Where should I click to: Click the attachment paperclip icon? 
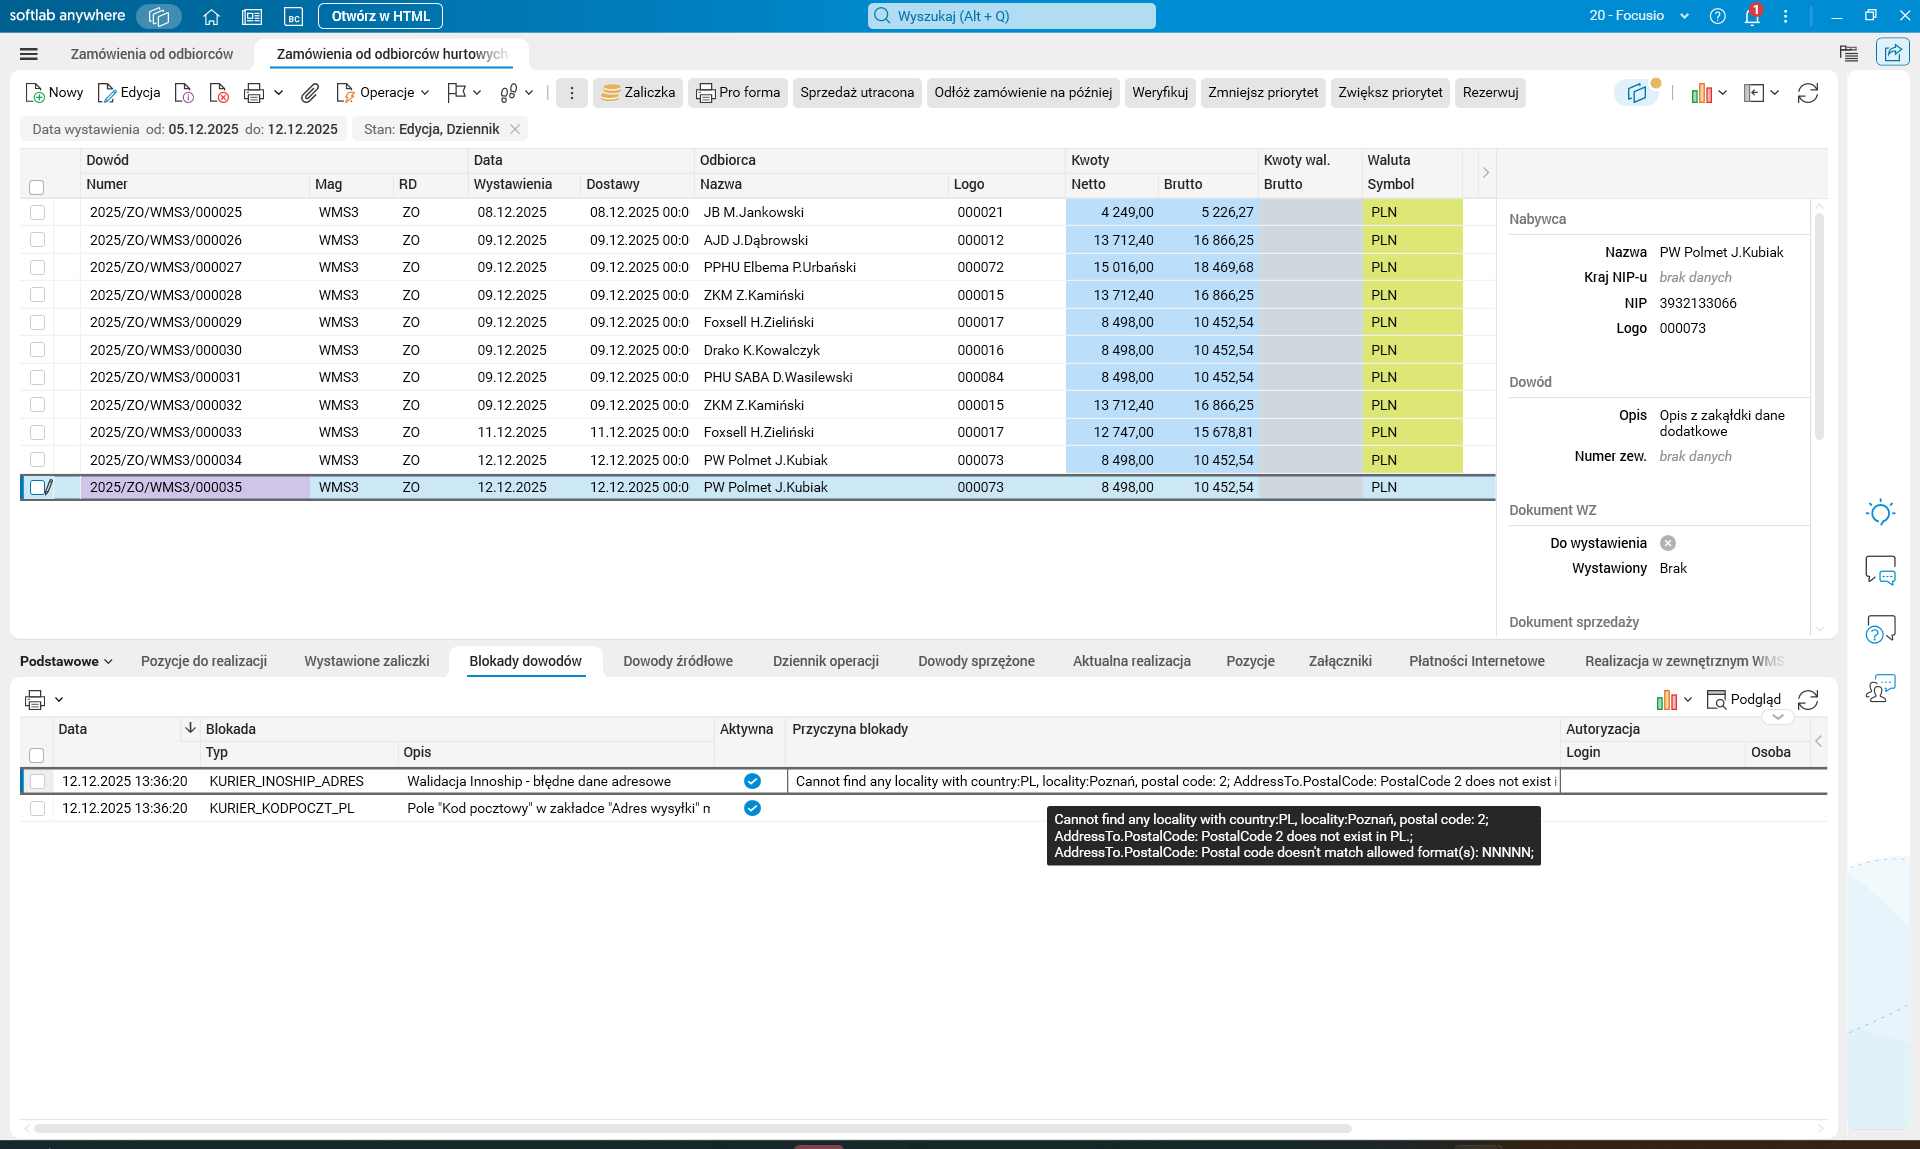coord(310,93)
